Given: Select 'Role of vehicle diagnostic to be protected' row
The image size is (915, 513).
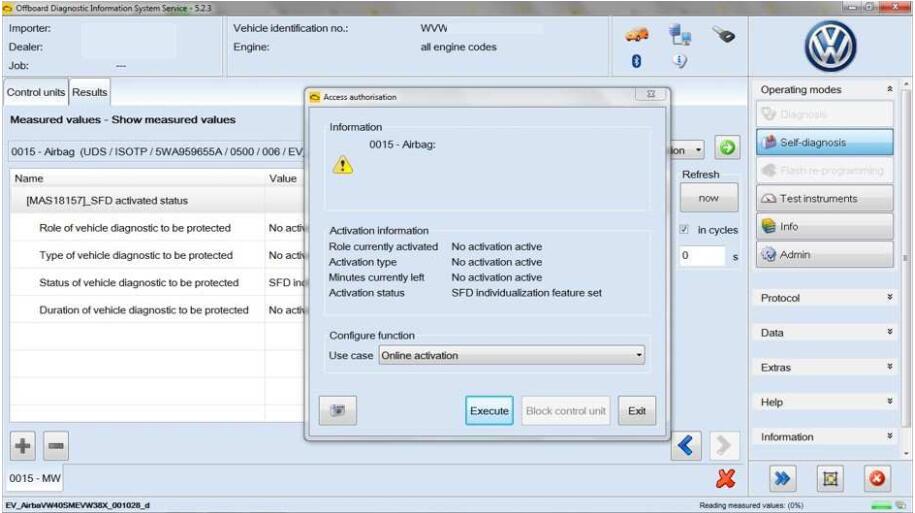Looking at the screenshot, I should click(x=158, y=228).
